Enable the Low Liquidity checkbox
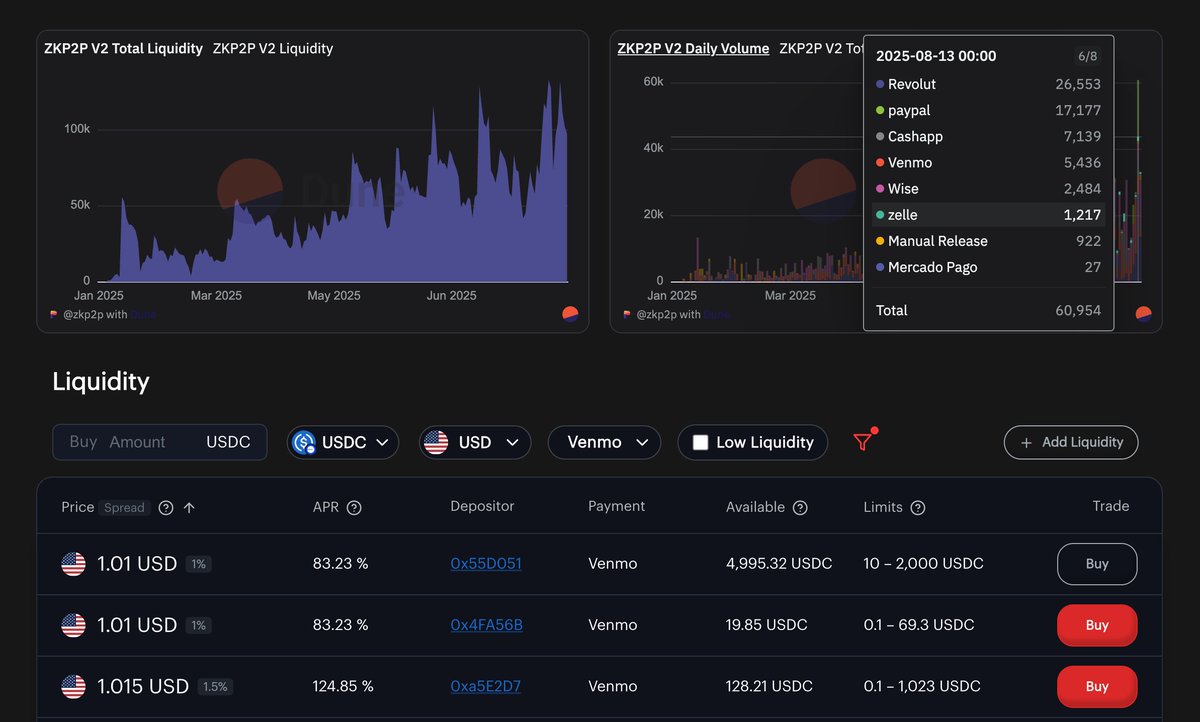This screenshot has height=722, width=1200. pos(701,442)
